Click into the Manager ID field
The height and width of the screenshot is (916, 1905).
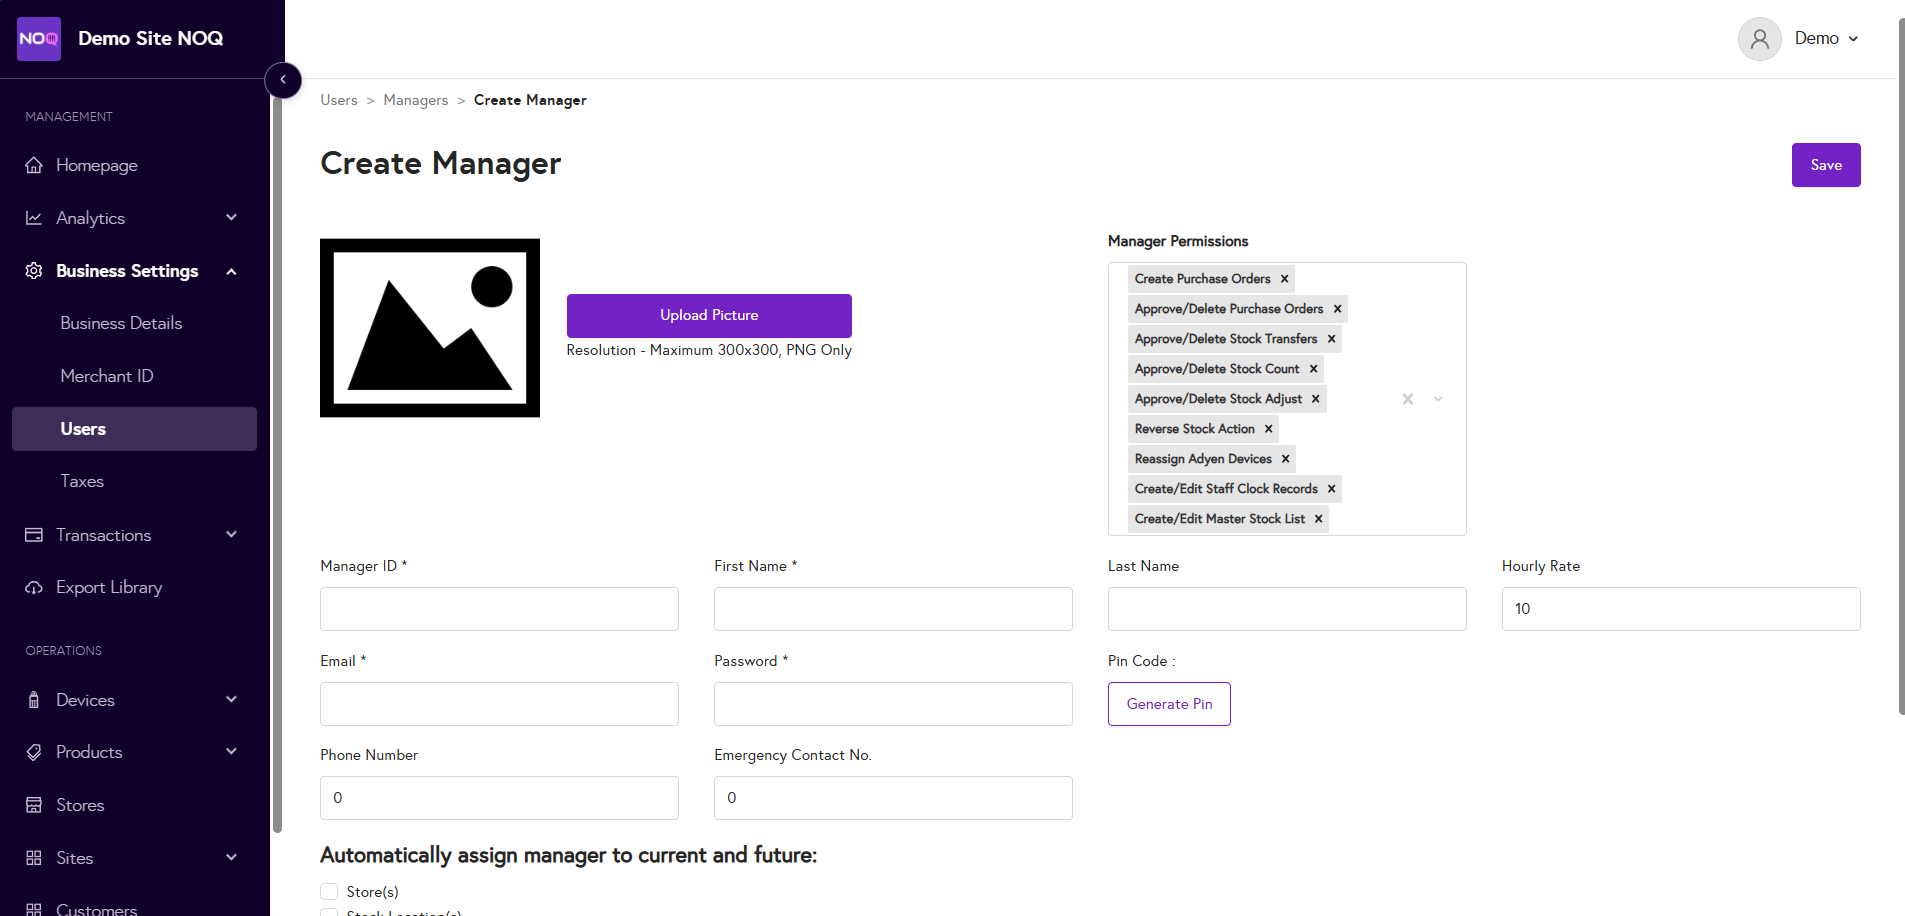499,609
